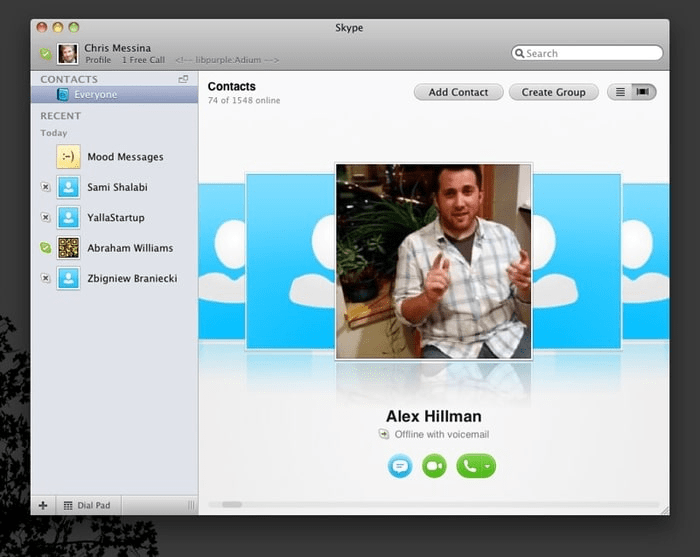The width and height of the screenshot is (700, 557).
Task: Open the online status icon menu
Action: (46, 54)
